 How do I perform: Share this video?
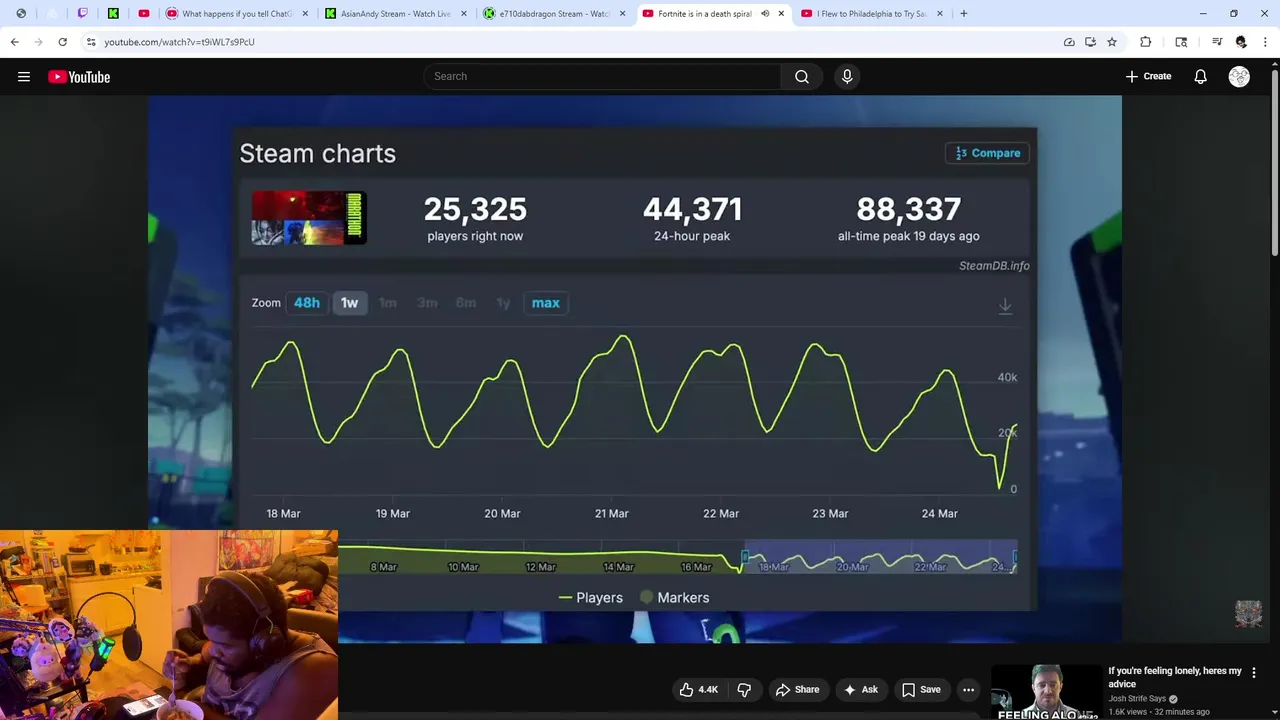(x=797, y=689)
